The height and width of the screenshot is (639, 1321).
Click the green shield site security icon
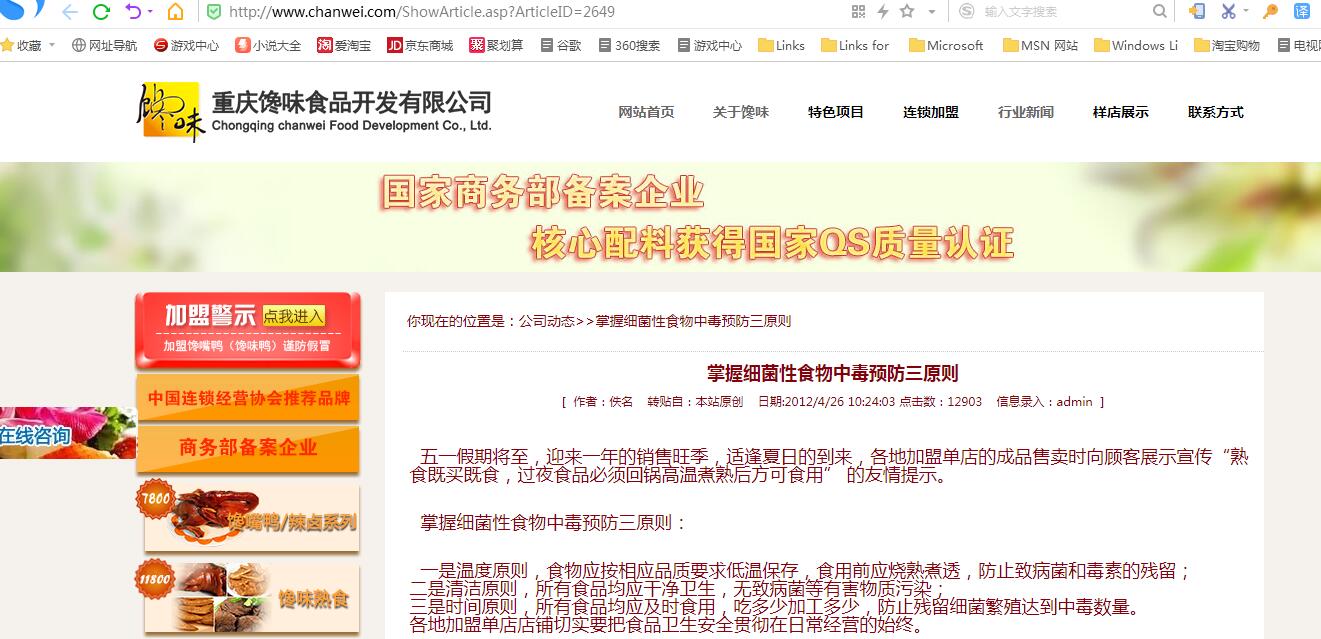(x=214, y=12)
